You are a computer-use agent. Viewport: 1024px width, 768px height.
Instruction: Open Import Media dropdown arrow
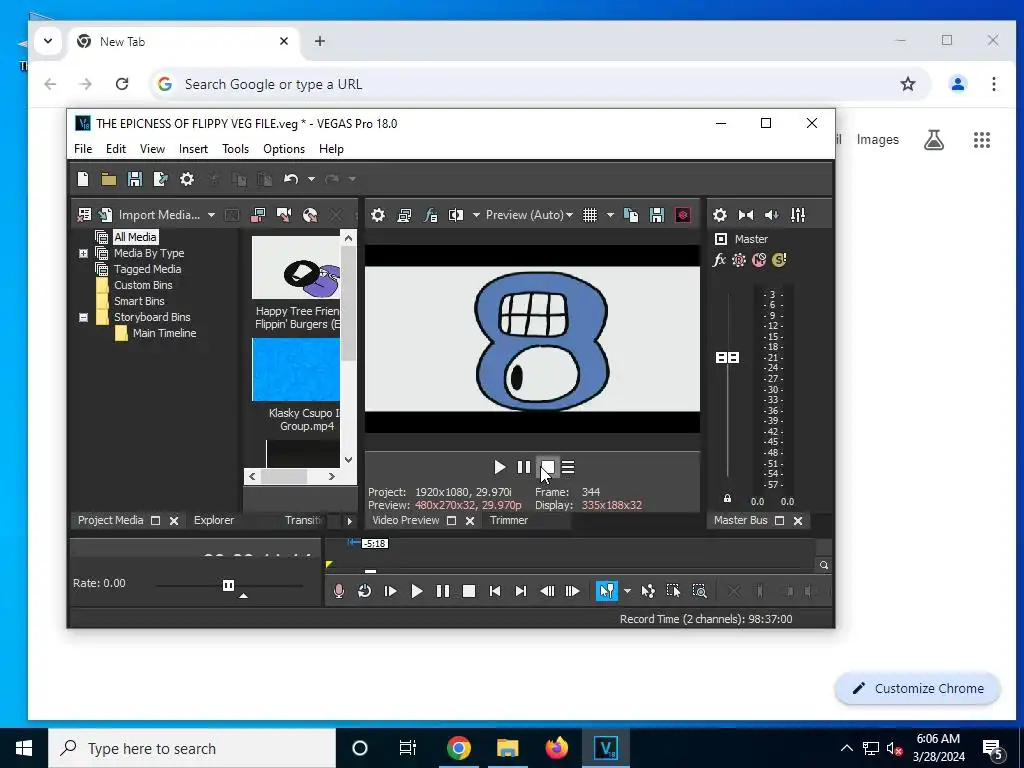pos(211,215)
